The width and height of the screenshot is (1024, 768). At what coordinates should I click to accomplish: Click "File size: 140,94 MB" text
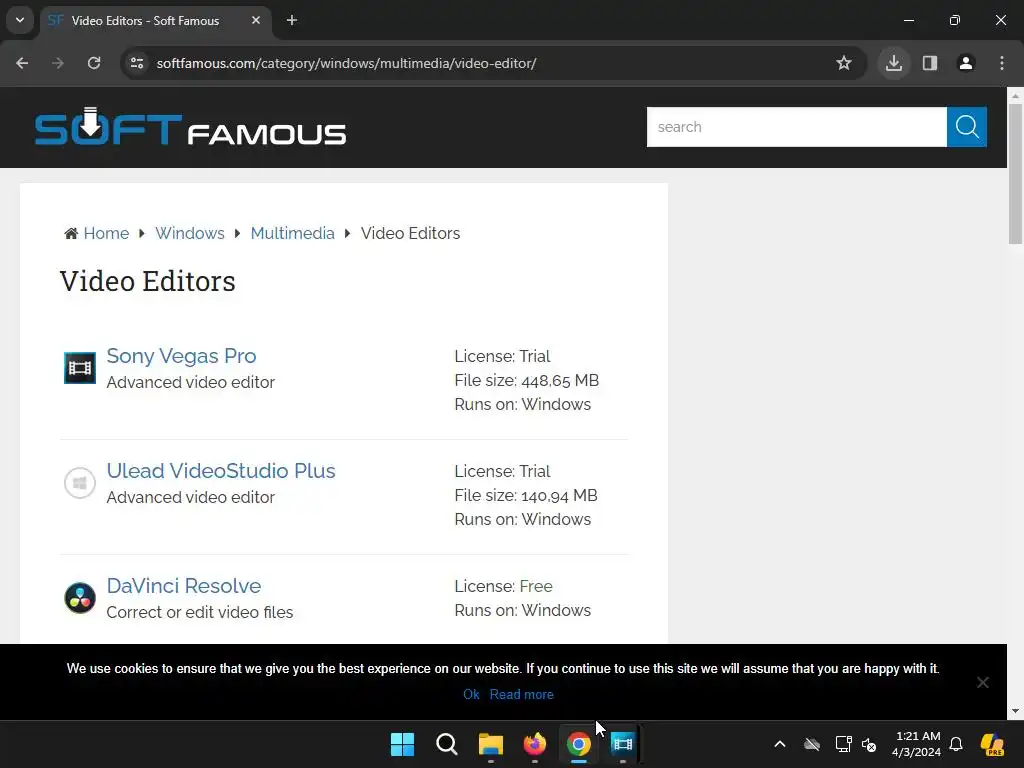coord(526,495)
